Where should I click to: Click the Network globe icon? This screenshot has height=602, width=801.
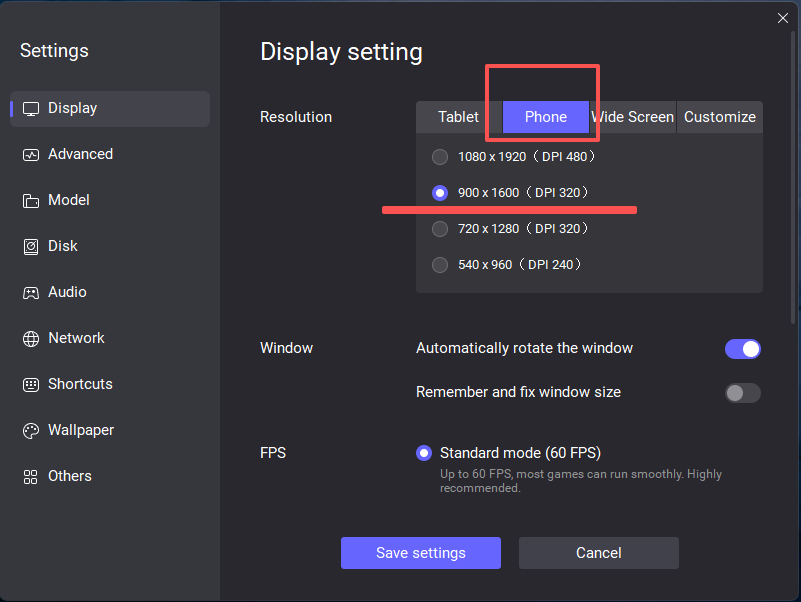pos(31,339)
